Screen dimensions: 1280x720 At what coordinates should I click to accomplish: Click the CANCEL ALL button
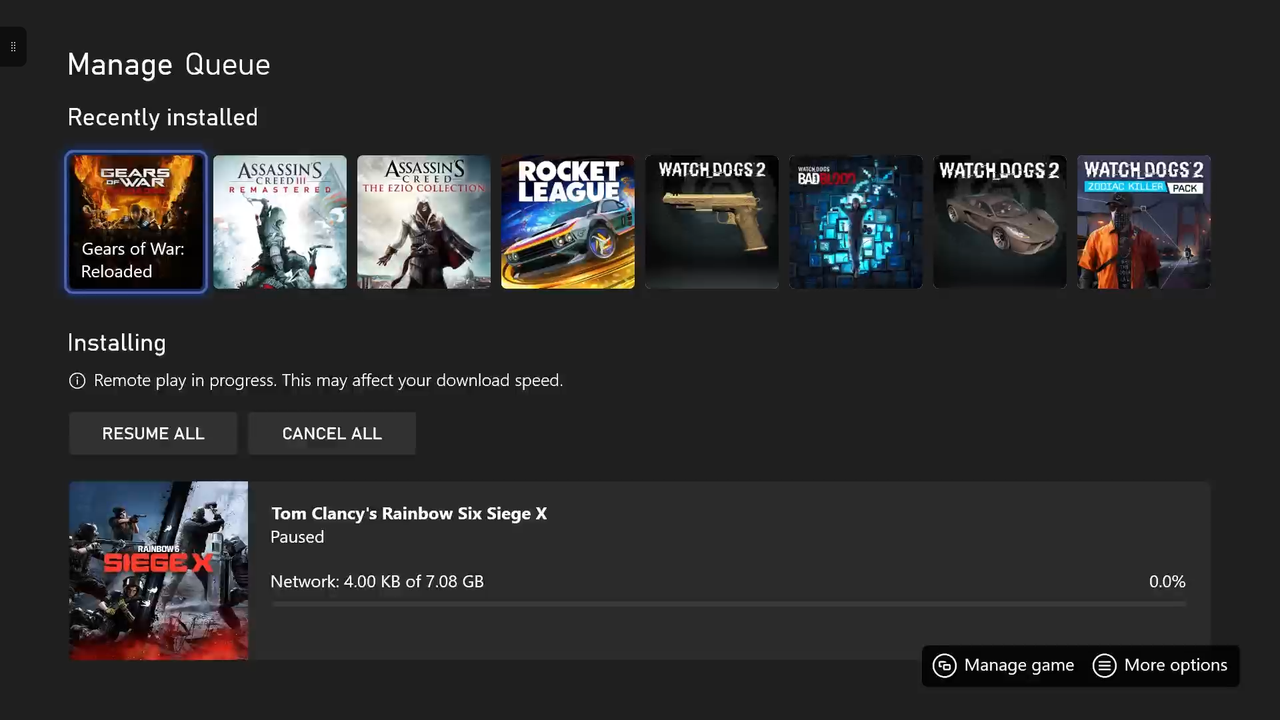click(332, 433)
